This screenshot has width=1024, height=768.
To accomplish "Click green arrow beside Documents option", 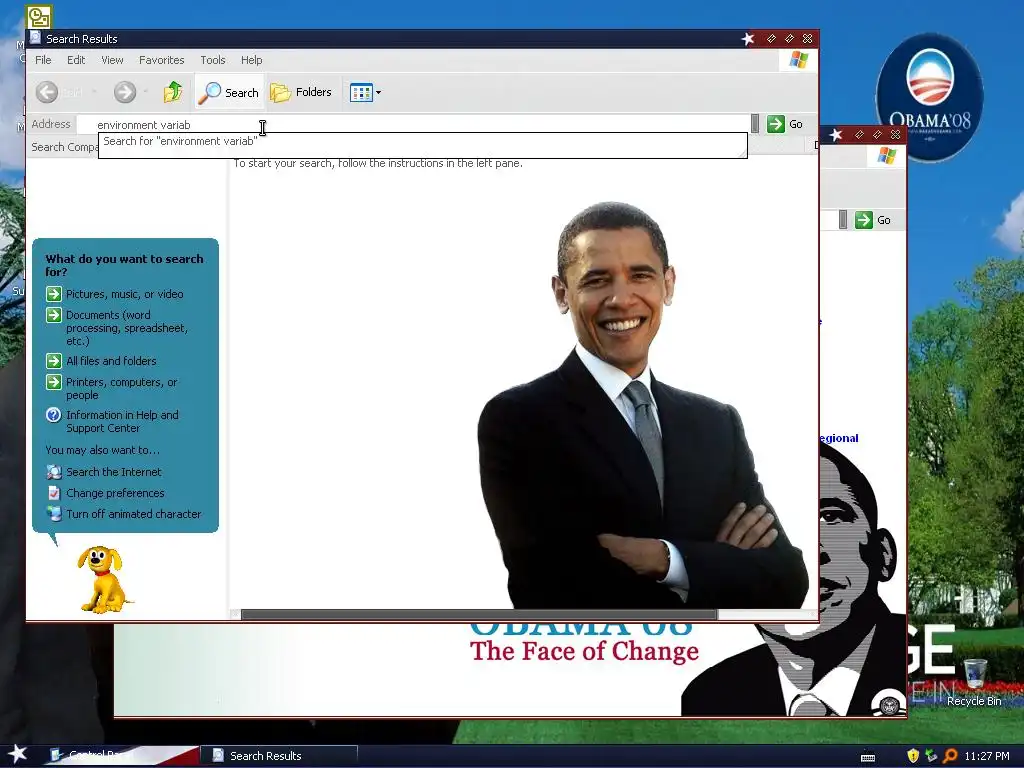I will click(x=54, y=315).
